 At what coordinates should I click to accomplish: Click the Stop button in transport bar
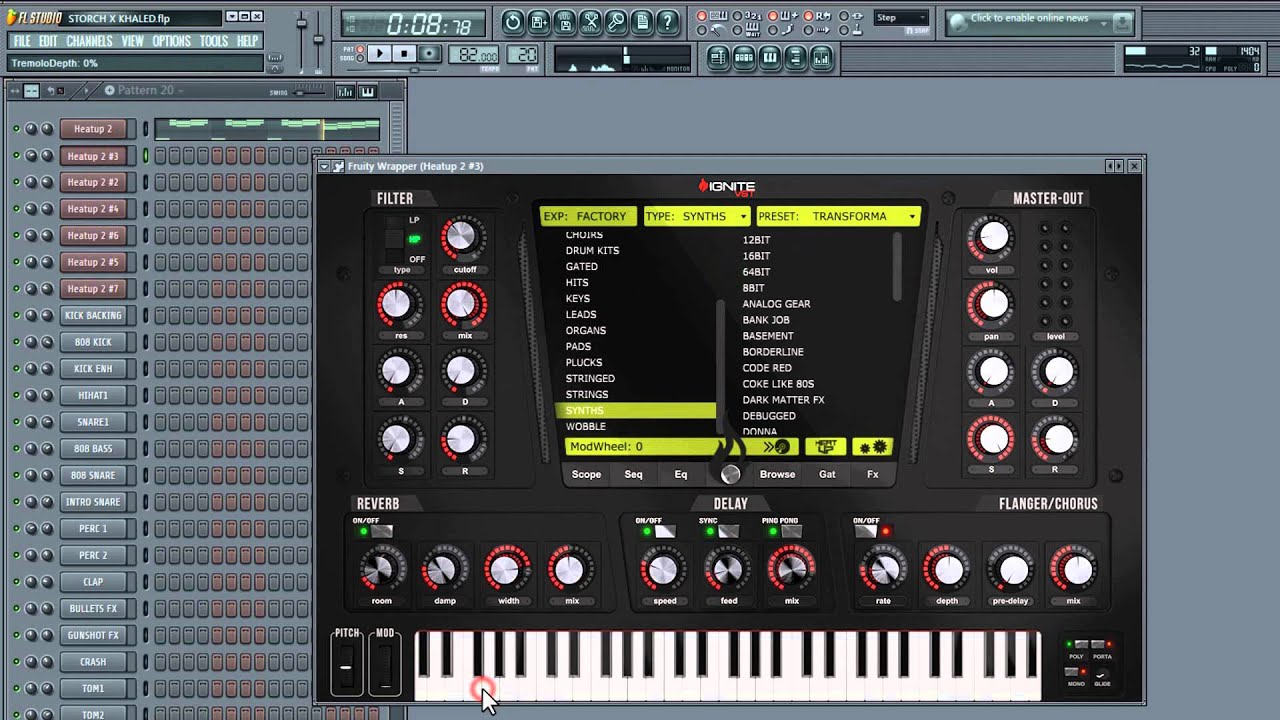click(404, 54)
